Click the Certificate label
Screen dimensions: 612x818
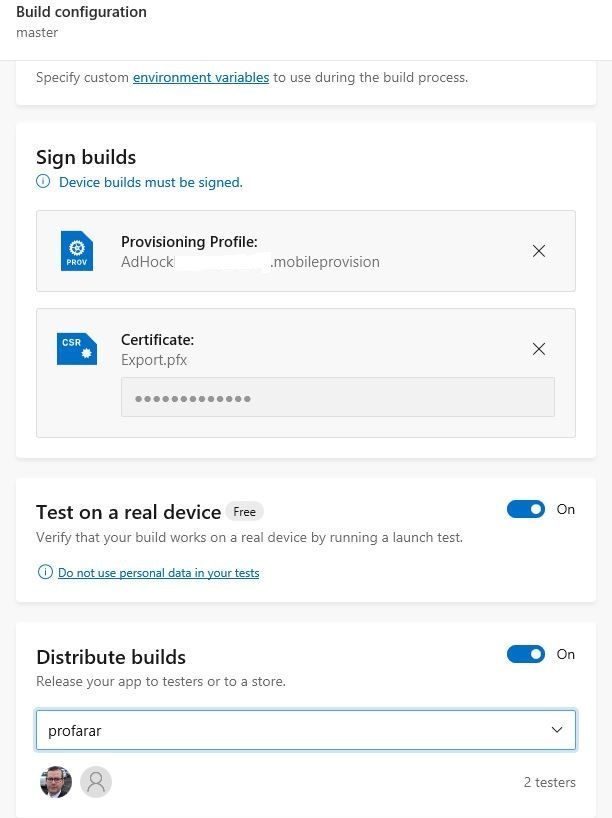(158, 340)
